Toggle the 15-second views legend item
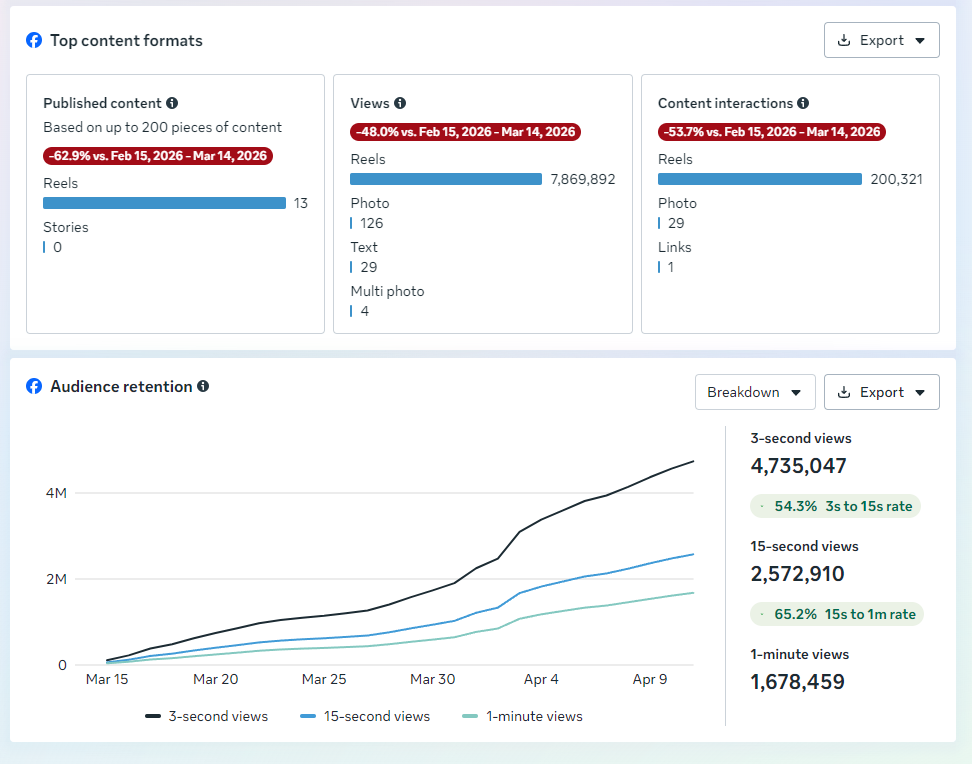Screen dimensions: 972x764 [364, 716]
